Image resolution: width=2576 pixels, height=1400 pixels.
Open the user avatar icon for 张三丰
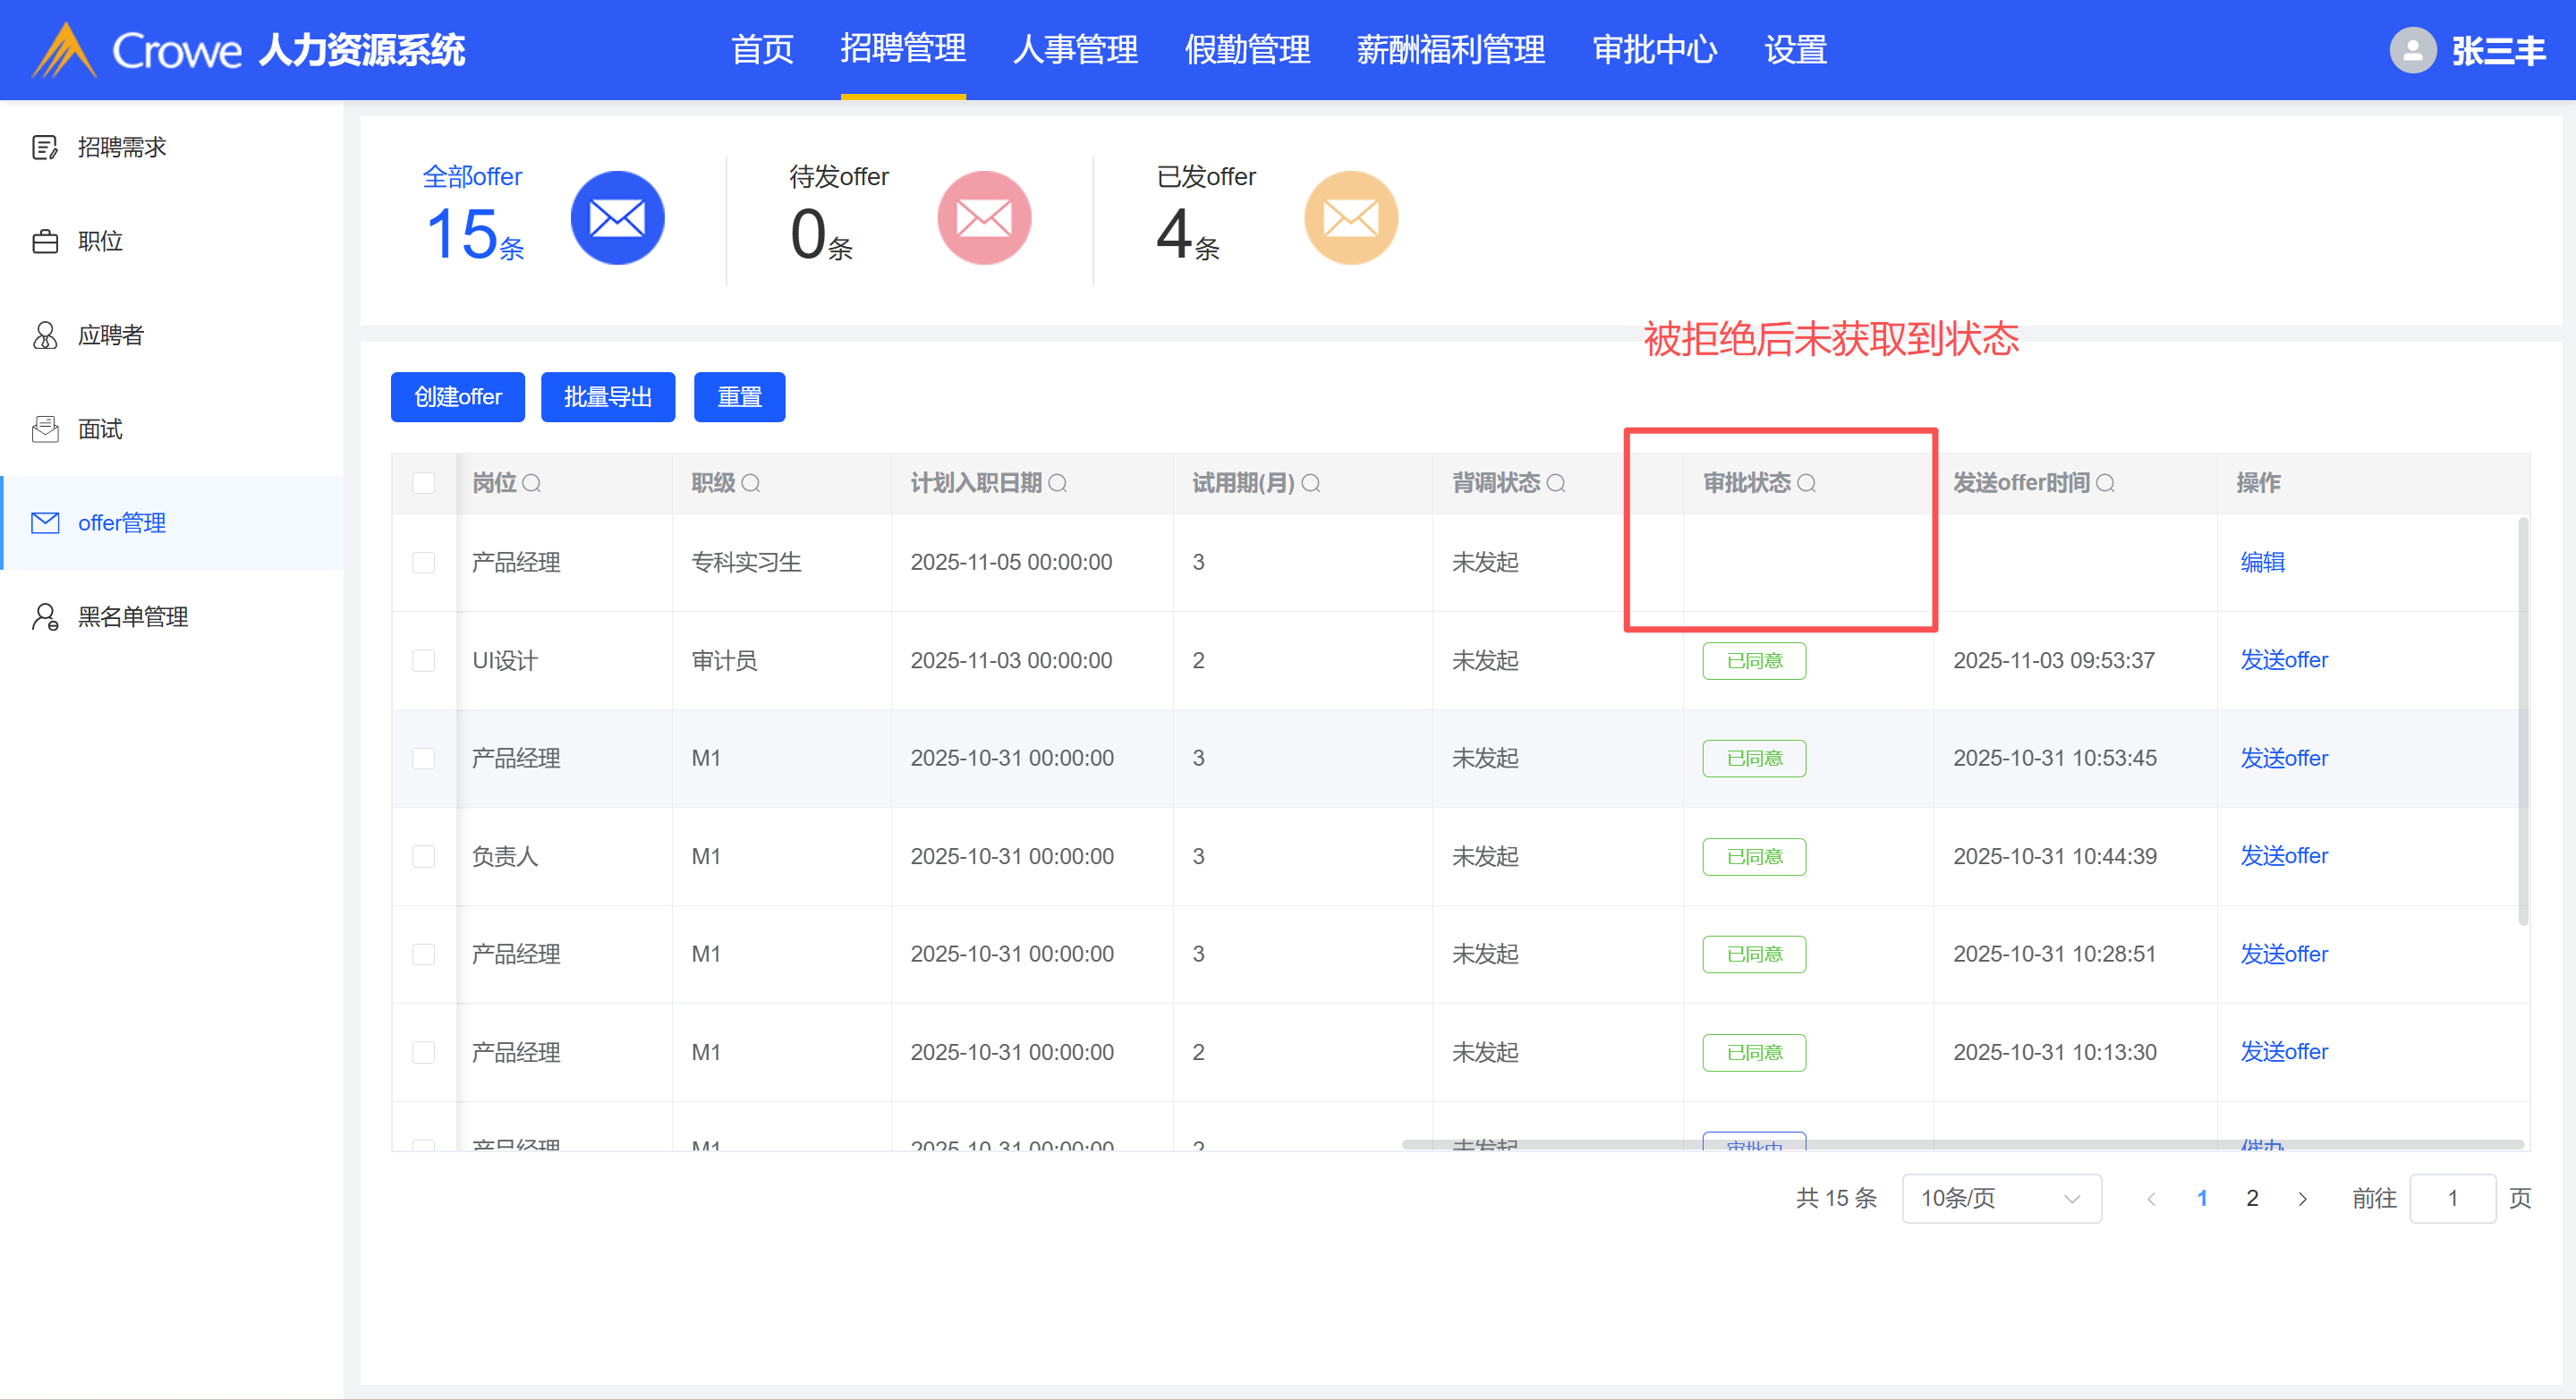coord(2412,50)
